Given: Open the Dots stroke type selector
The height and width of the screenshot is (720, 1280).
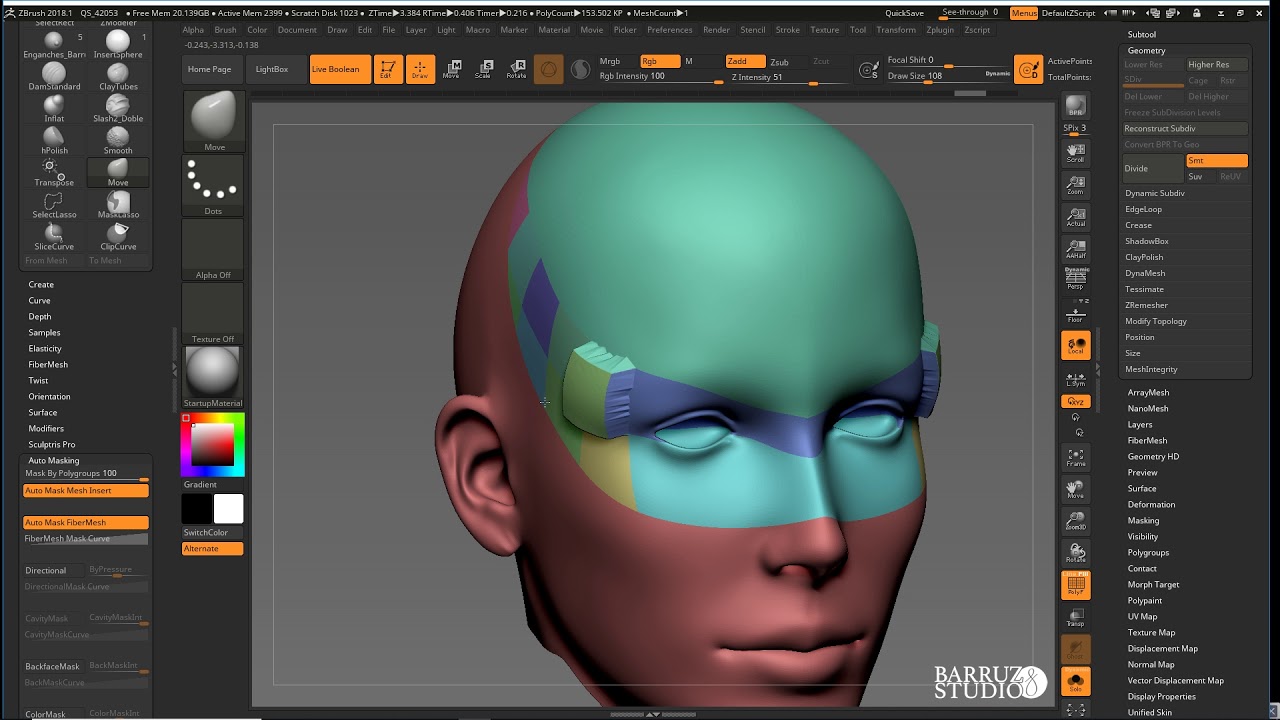Looking at the screenshot, I should click(213, 186).
